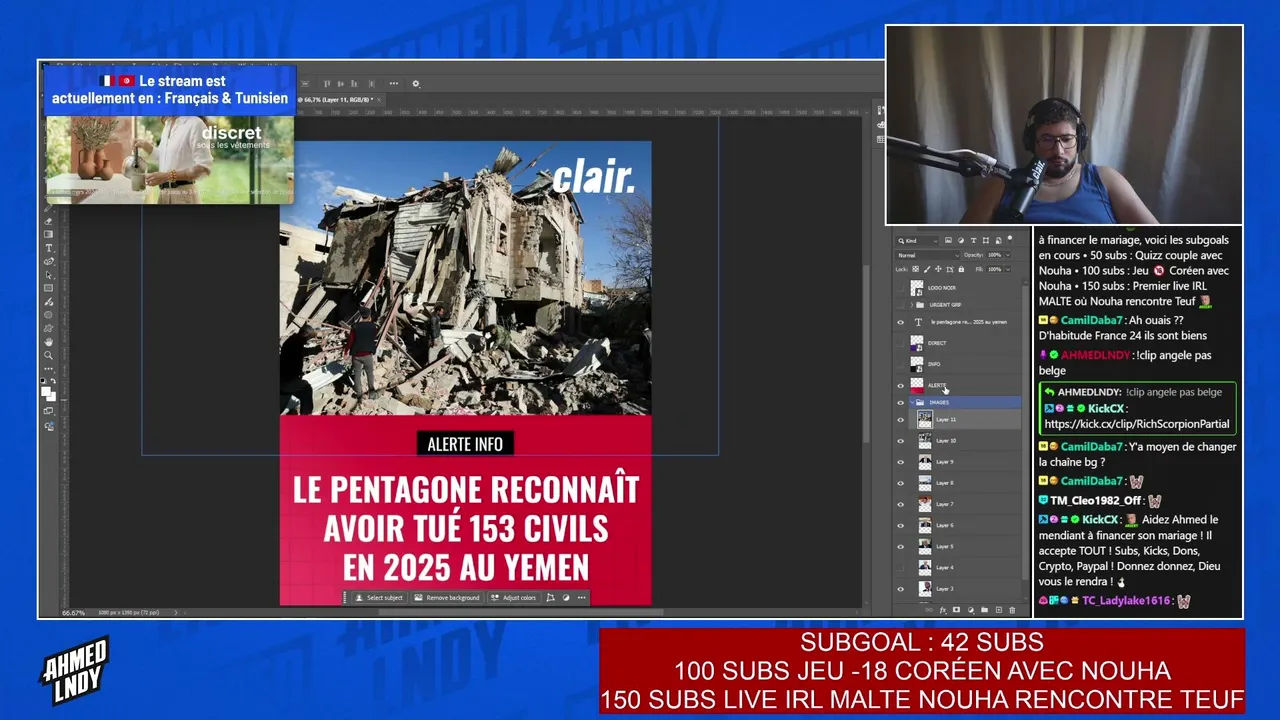
Task: Open the fx layer style menu
Action: tap(943, 609)
